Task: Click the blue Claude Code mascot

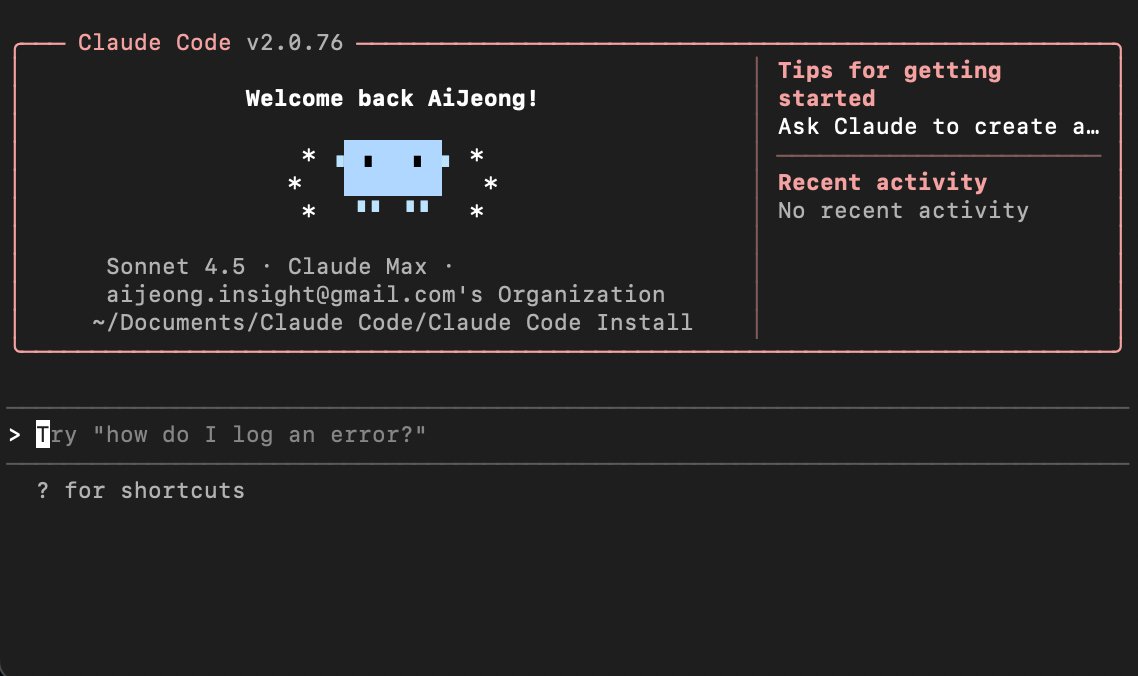Action: pyautogui.click(x=392, y=169)
